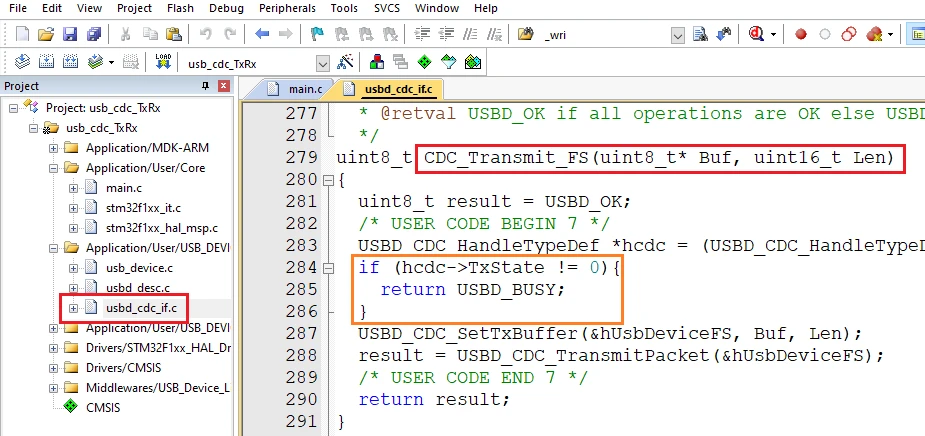Select stm32f1xx_hal_msp.c in the Project tree
Screen dimensions: 925x436
(x=162, y=228)
